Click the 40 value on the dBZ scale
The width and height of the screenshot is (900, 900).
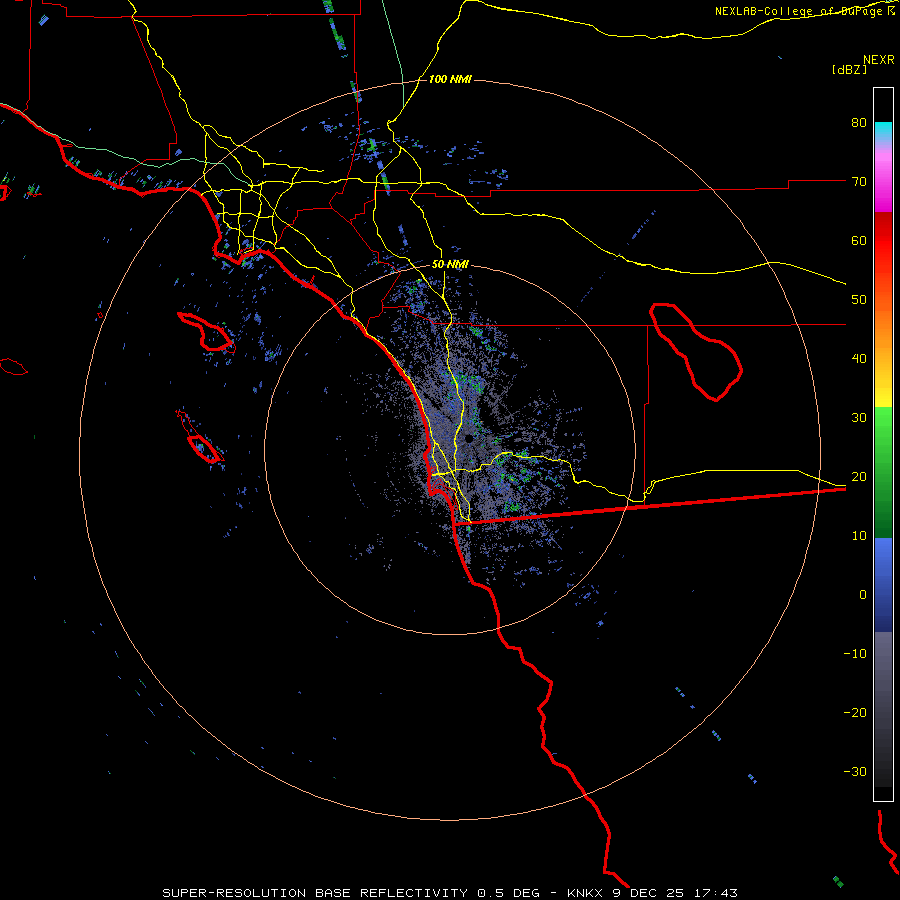(859, 359)
